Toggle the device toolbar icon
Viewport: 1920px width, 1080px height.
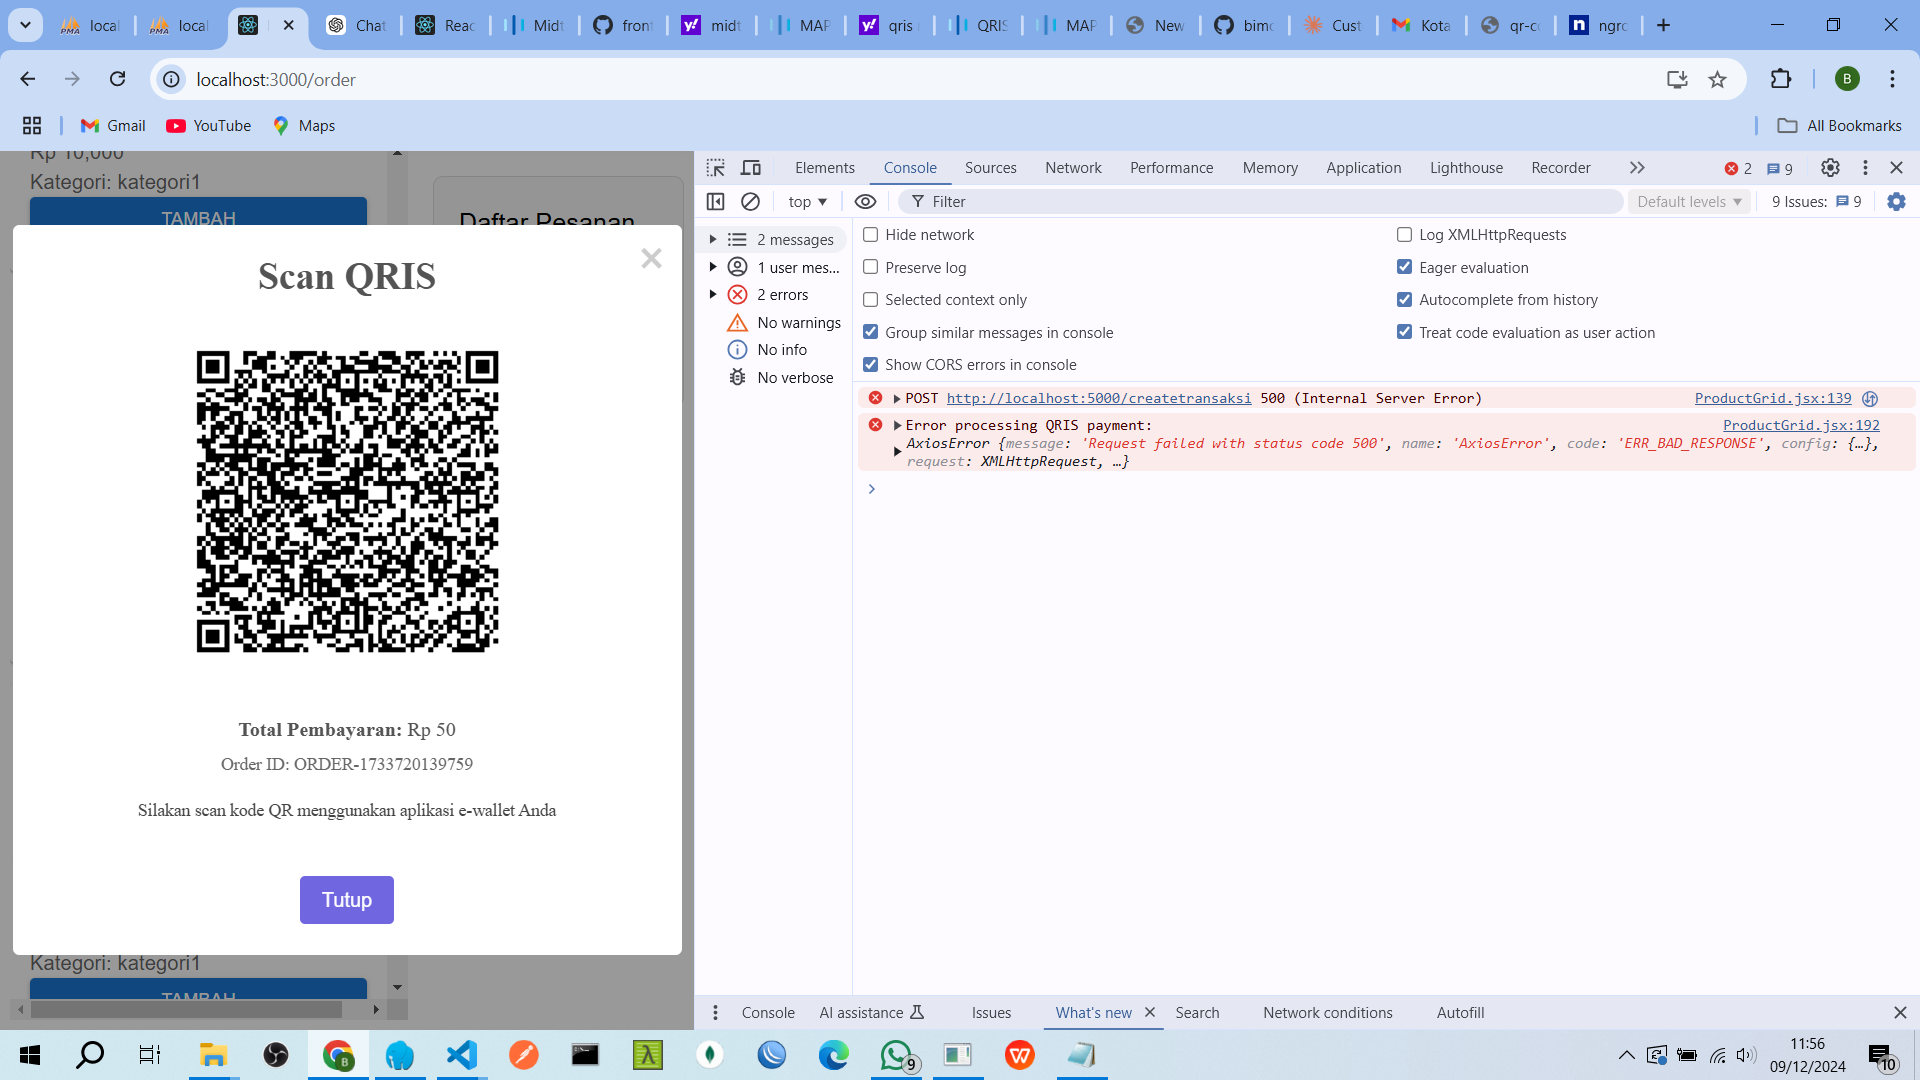point(751,168)
